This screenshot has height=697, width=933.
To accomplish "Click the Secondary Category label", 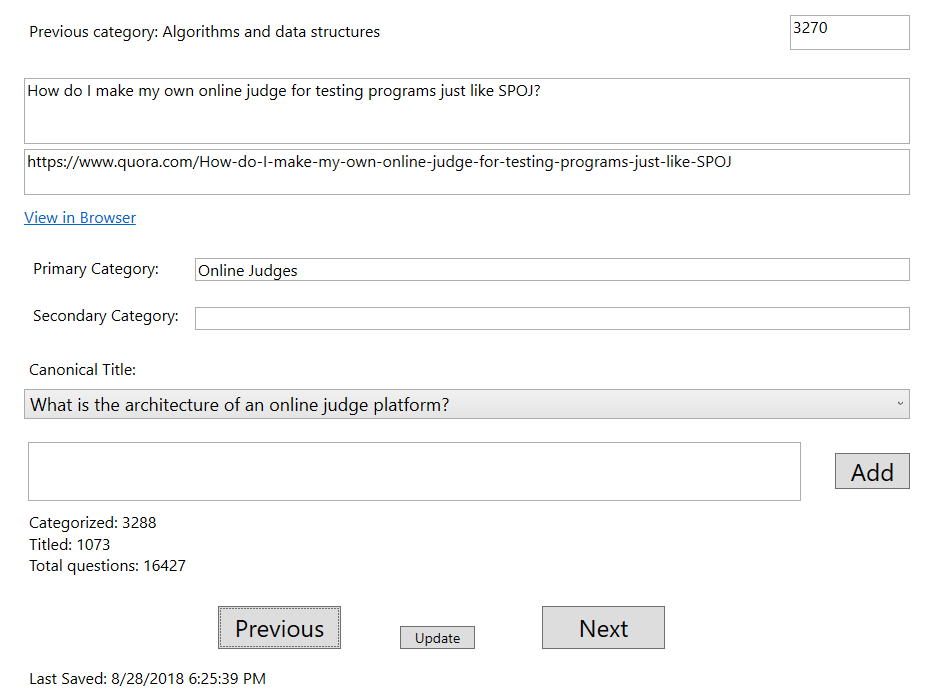I will 105,316.
